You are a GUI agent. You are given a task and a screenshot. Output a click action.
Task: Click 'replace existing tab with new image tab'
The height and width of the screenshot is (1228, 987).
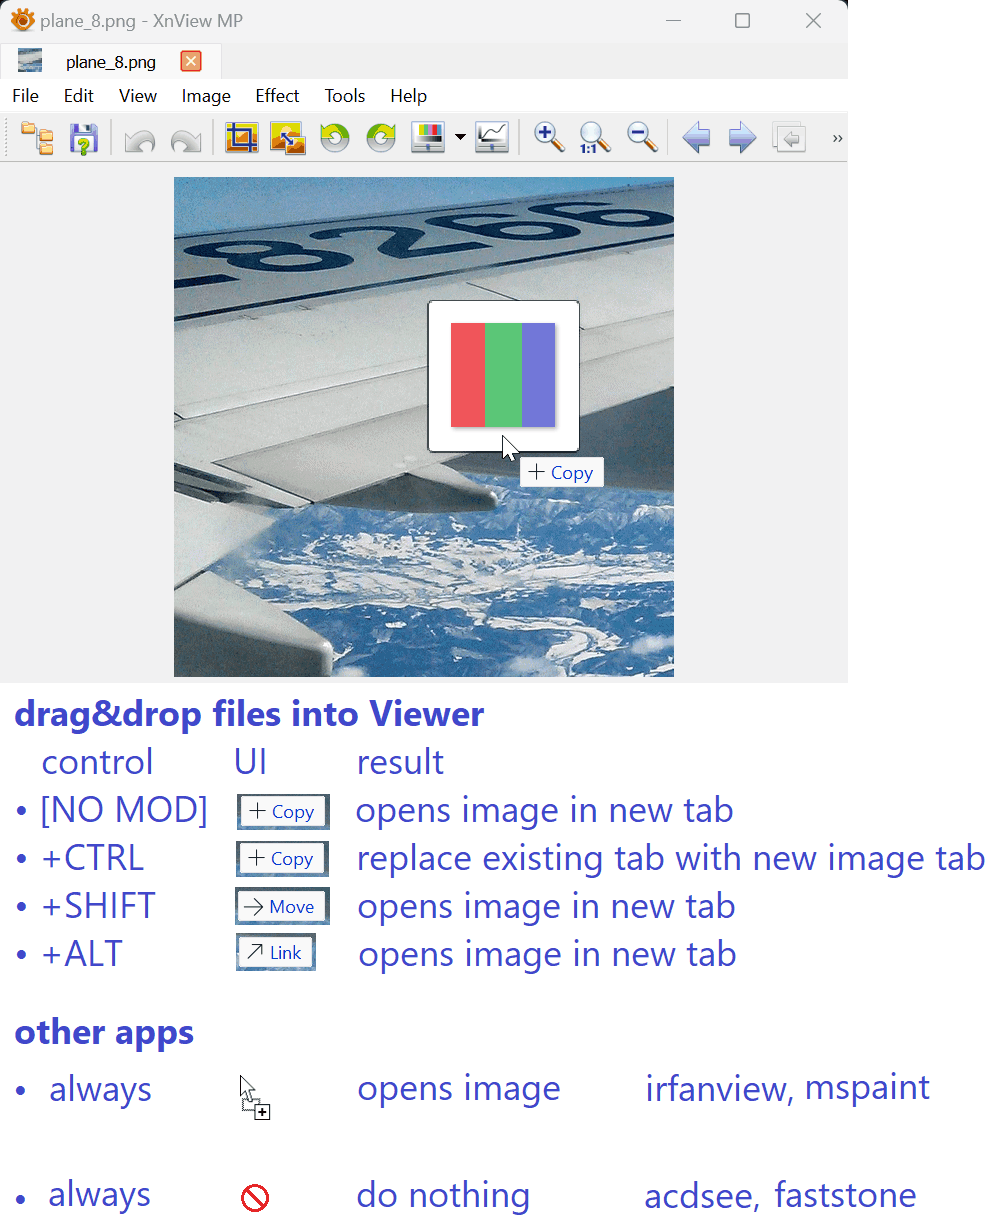pos(671,859)
